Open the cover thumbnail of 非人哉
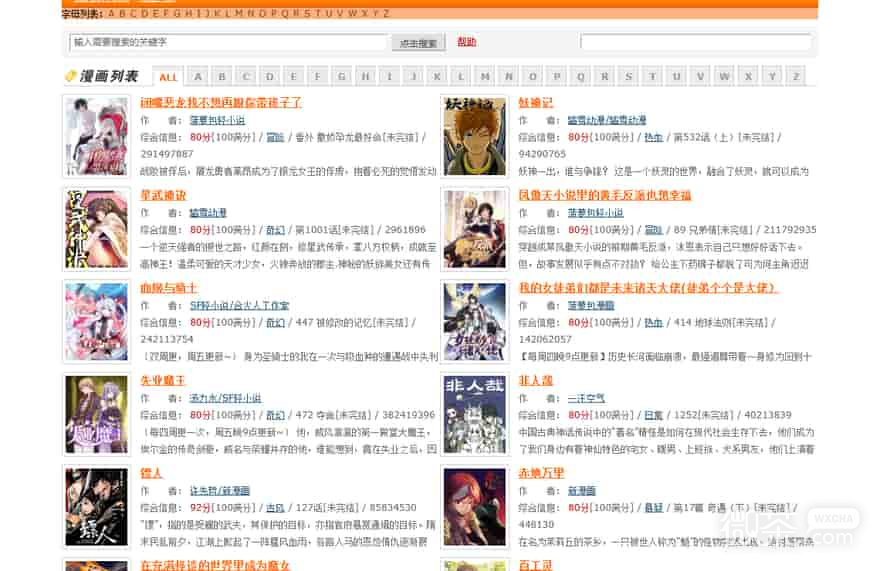 (475, 414)
